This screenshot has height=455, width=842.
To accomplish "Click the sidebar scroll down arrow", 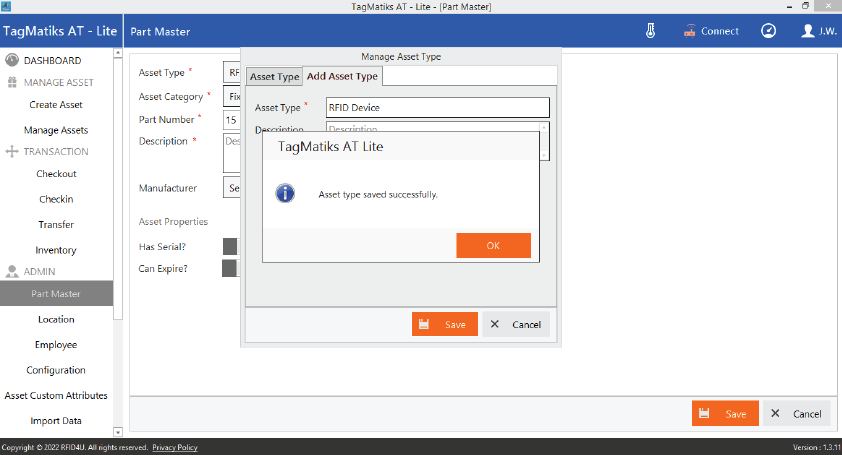I will pos(119,432).
